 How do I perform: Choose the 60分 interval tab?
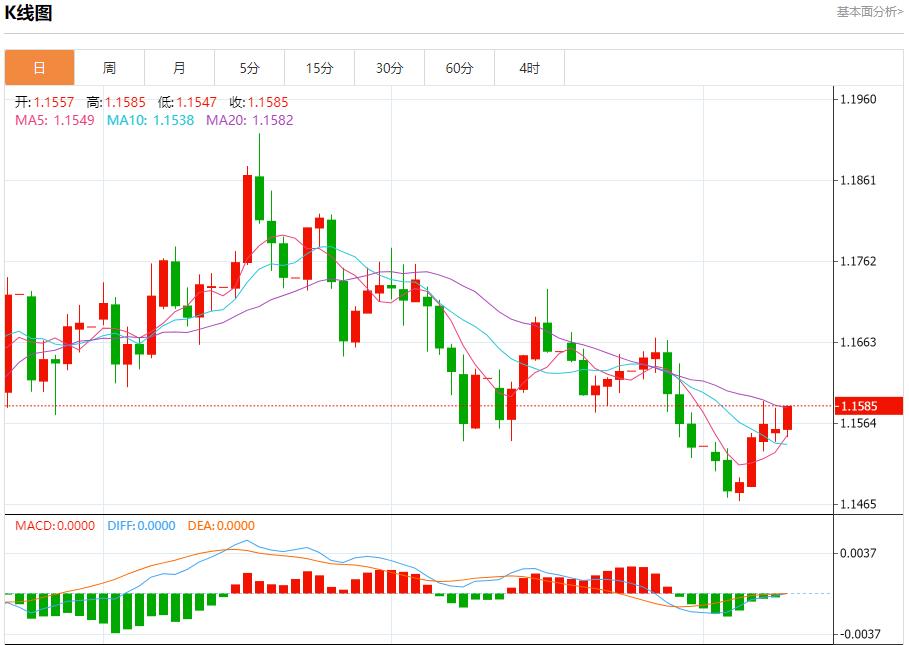(459, 68)
